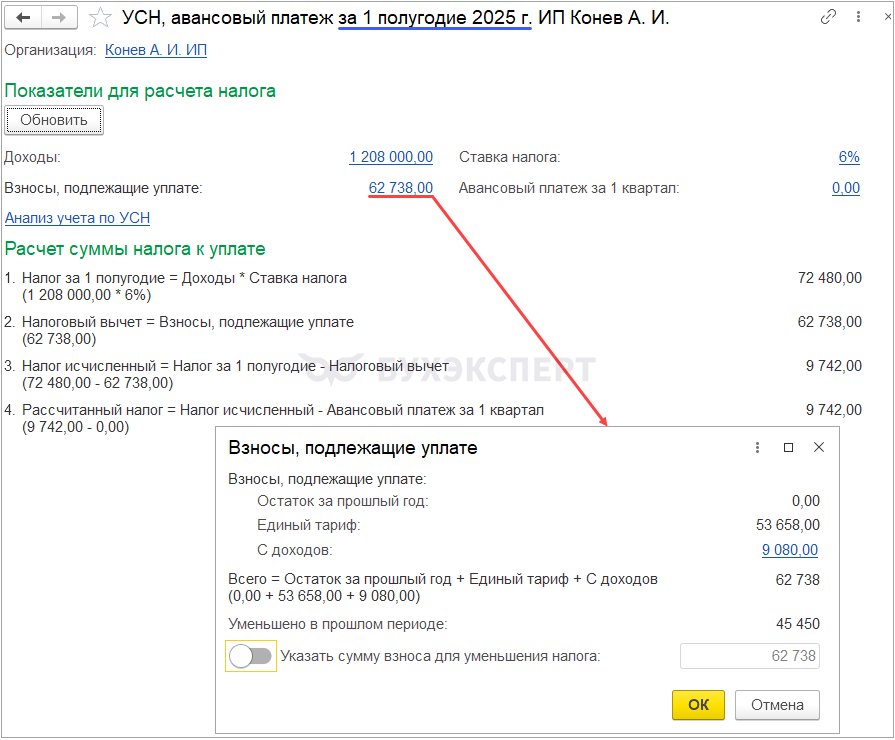
Task: Cancel dialog with Отмена button
Action: [777, 705]
